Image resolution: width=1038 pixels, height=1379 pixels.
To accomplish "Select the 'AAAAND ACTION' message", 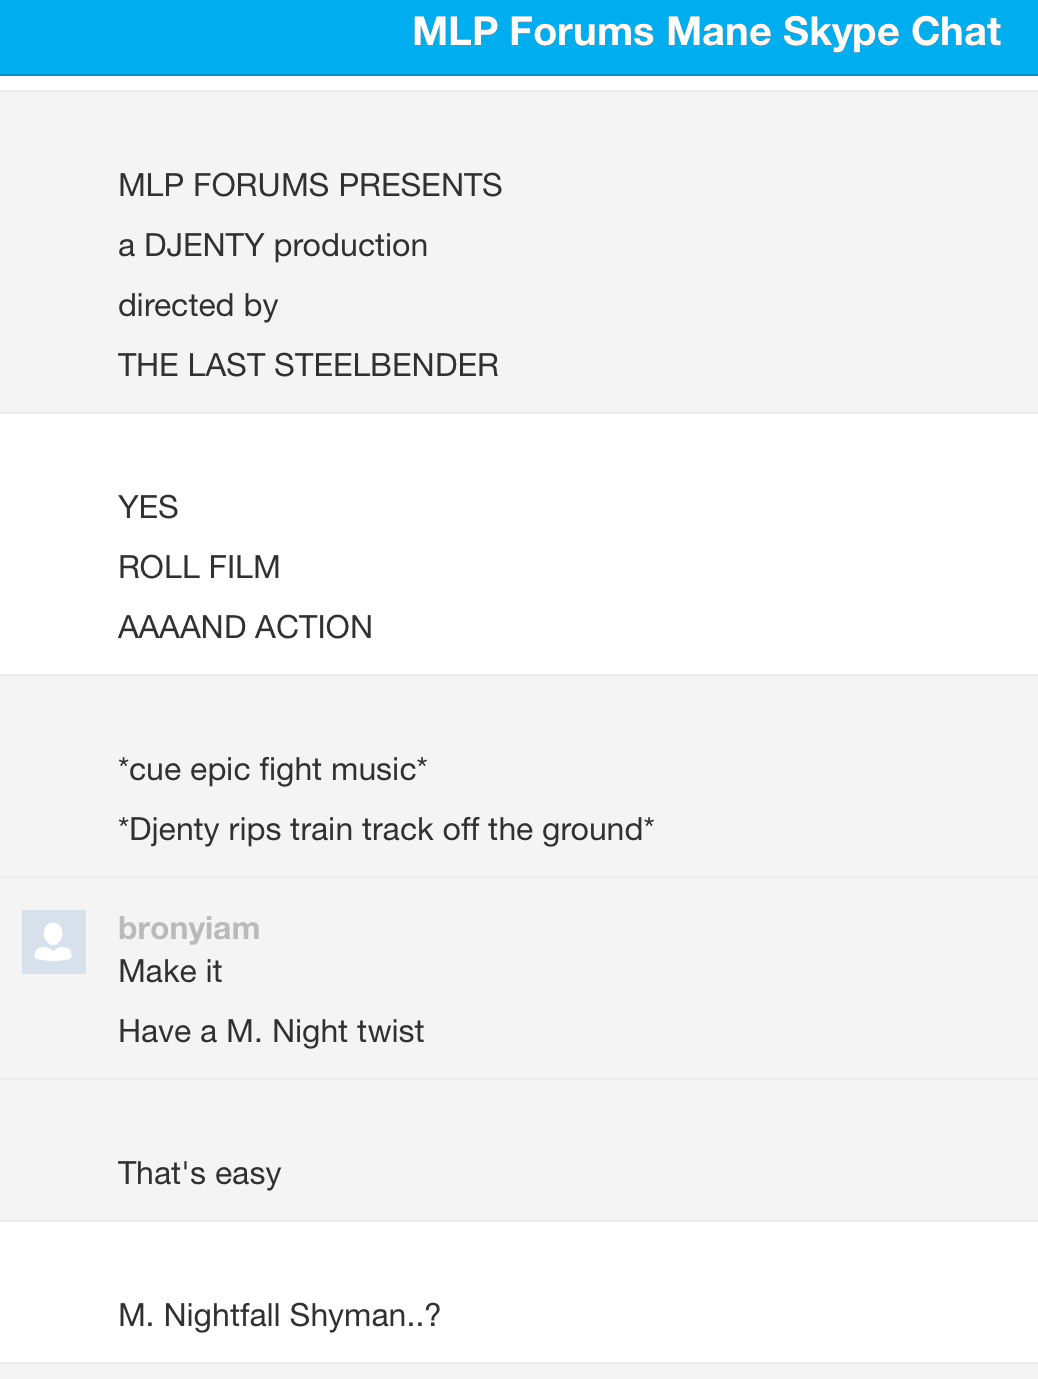I will (x=245, y=627).
